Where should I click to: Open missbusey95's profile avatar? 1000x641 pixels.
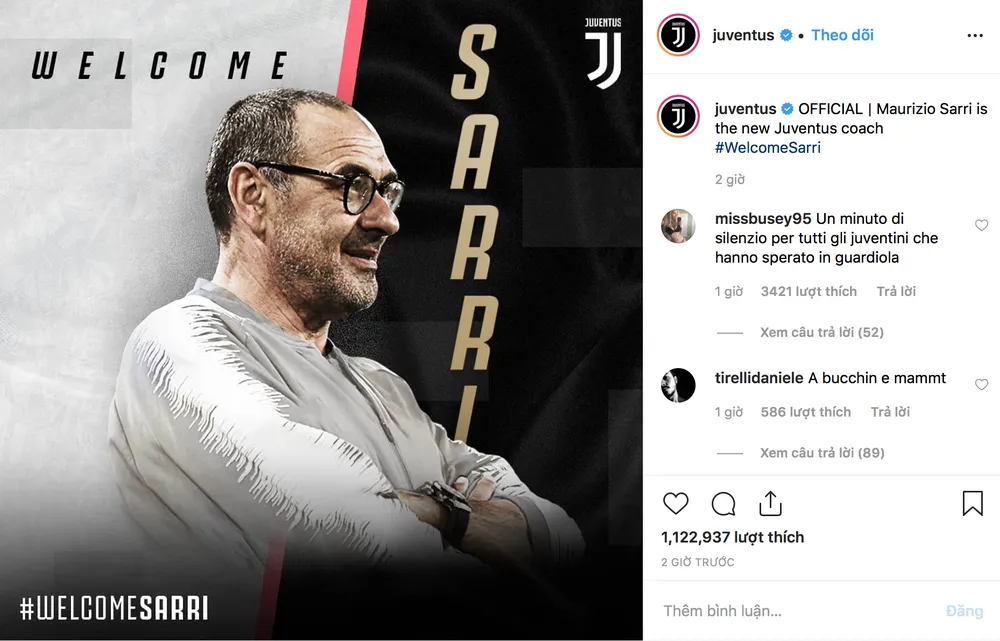(678, 226)
